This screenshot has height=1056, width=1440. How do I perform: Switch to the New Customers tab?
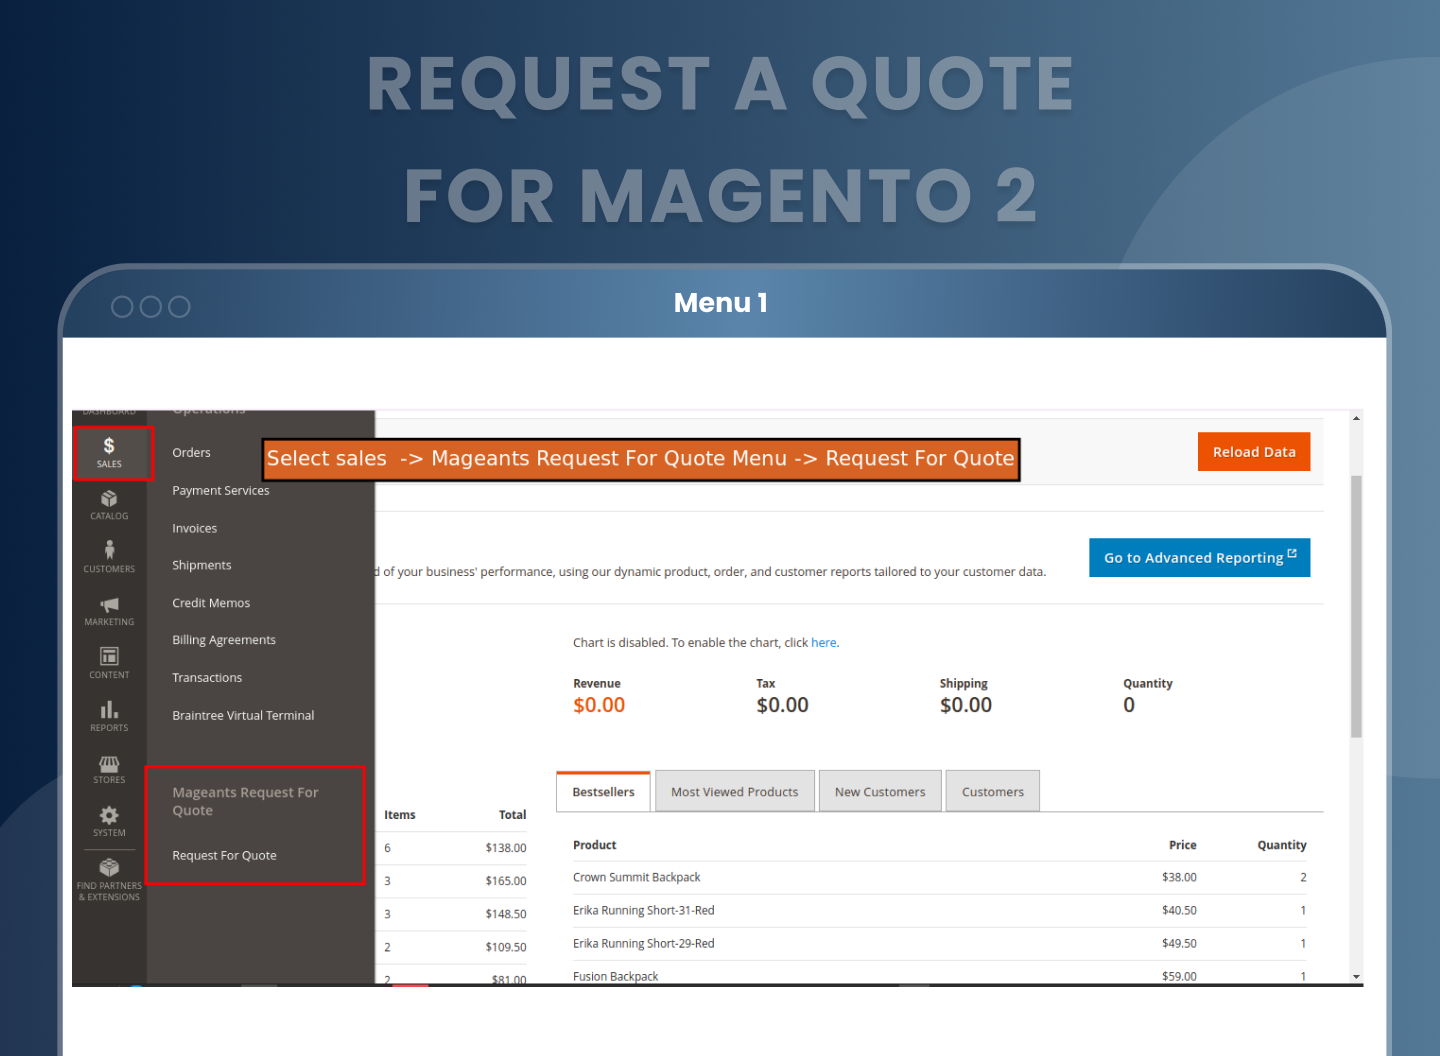pos(880,792)
